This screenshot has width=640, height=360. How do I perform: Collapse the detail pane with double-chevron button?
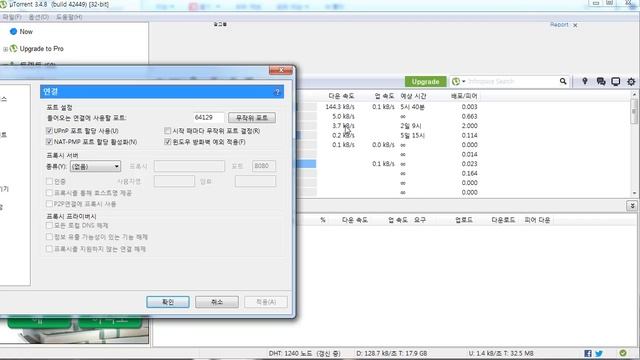632,206
